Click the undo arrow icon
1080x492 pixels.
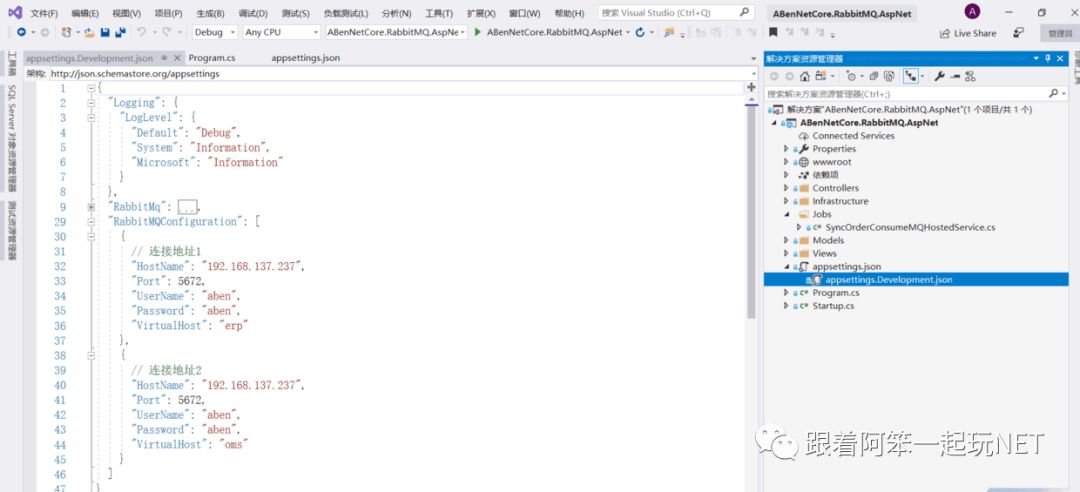tap(141, 32)
